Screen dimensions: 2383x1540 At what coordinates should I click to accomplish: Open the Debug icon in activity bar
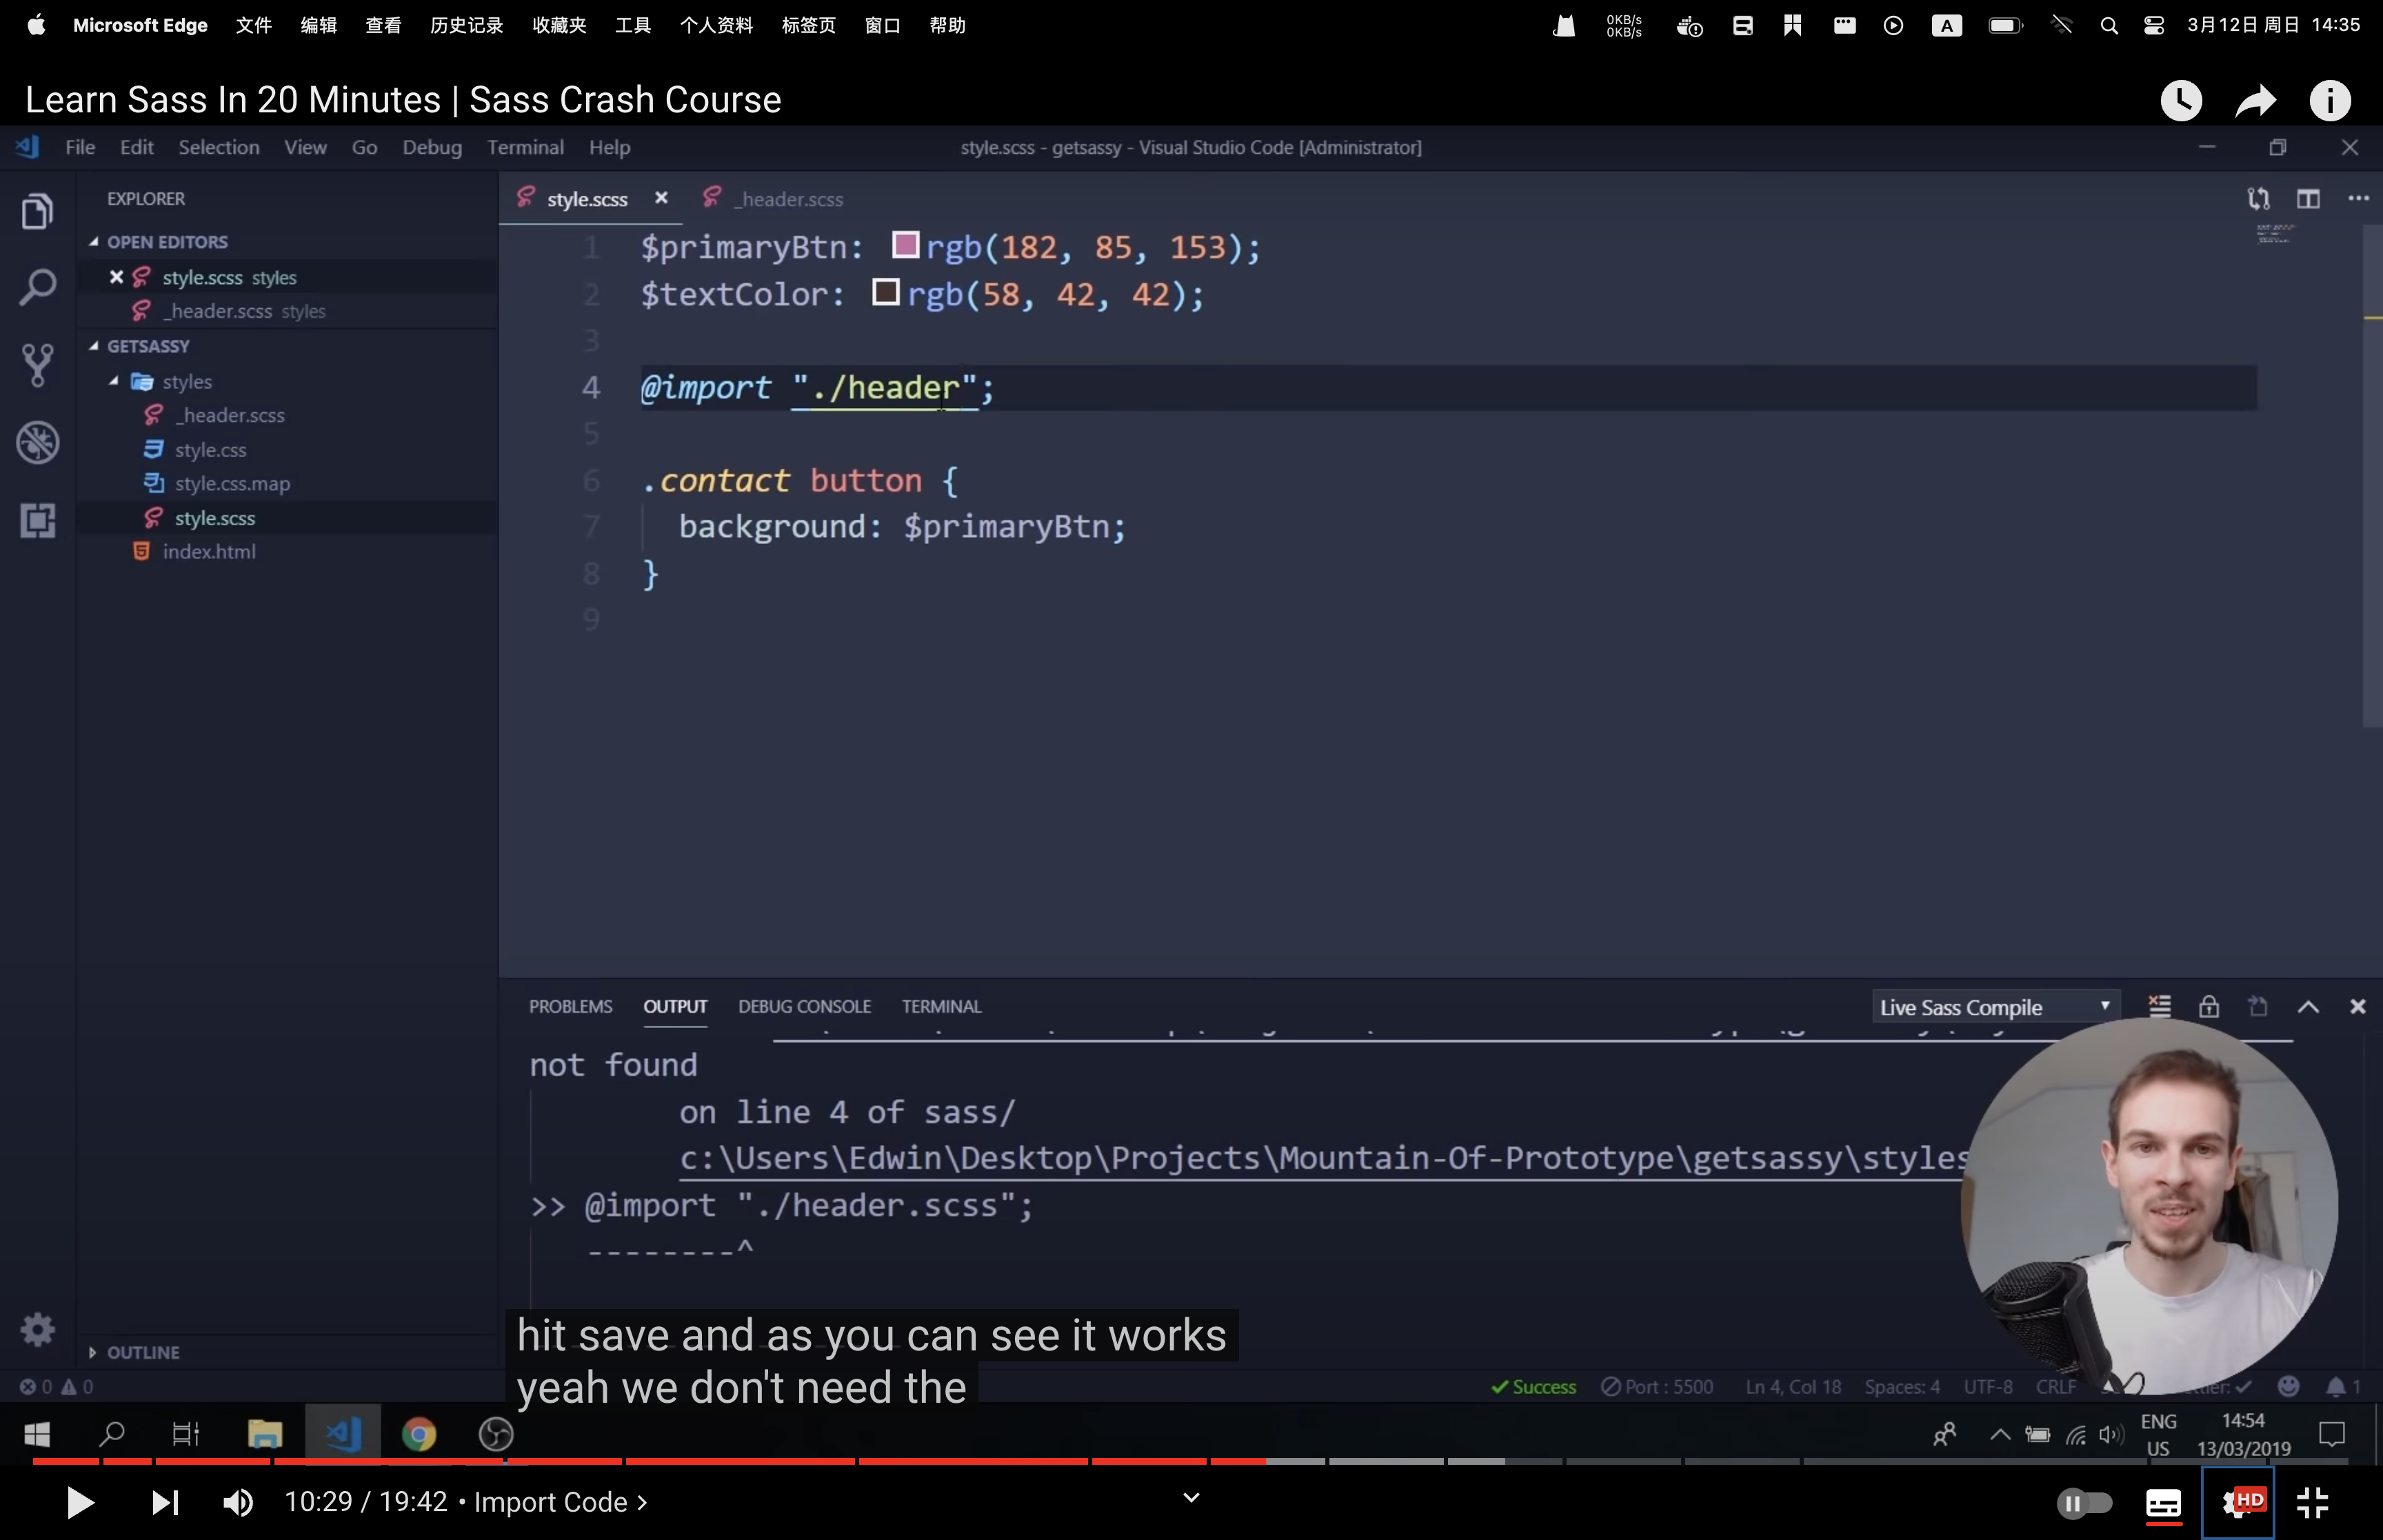pyautogui.click(x=37, y=443)
